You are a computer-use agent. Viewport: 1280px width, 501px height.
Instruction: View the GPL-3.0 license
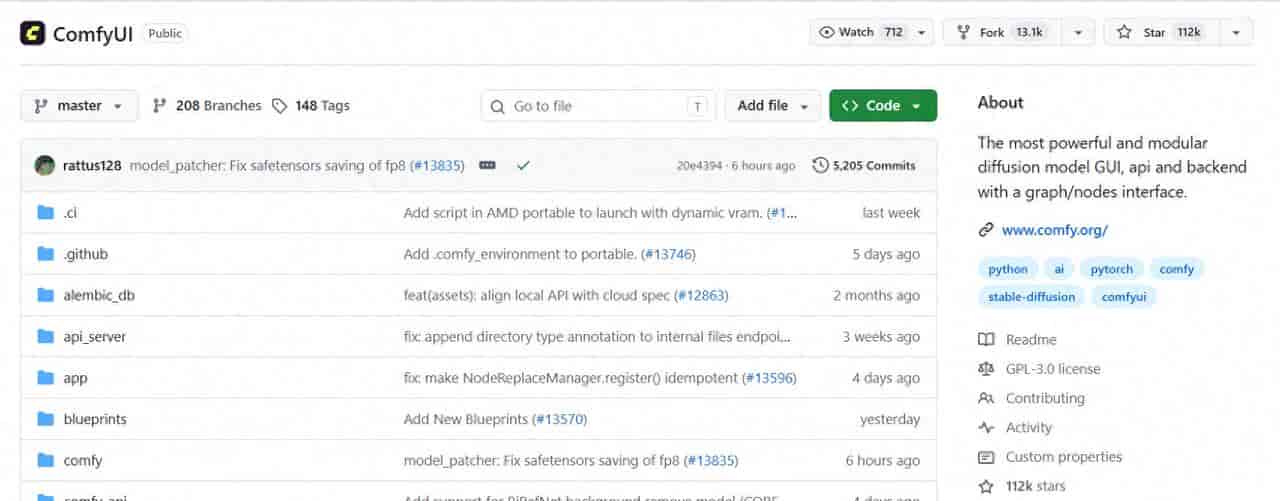[x=1040, y=369]
